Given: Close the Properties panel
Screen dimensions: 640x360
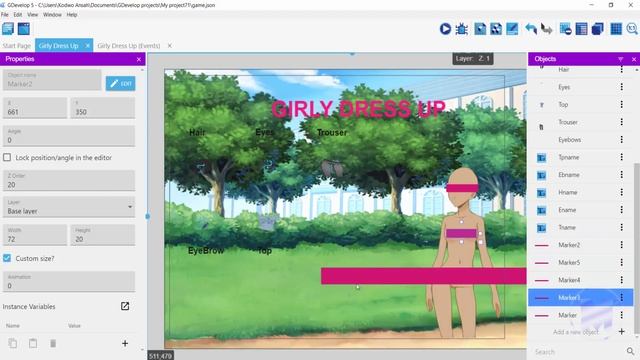Looking at the screenshot, I should click(x=139, y=60).
